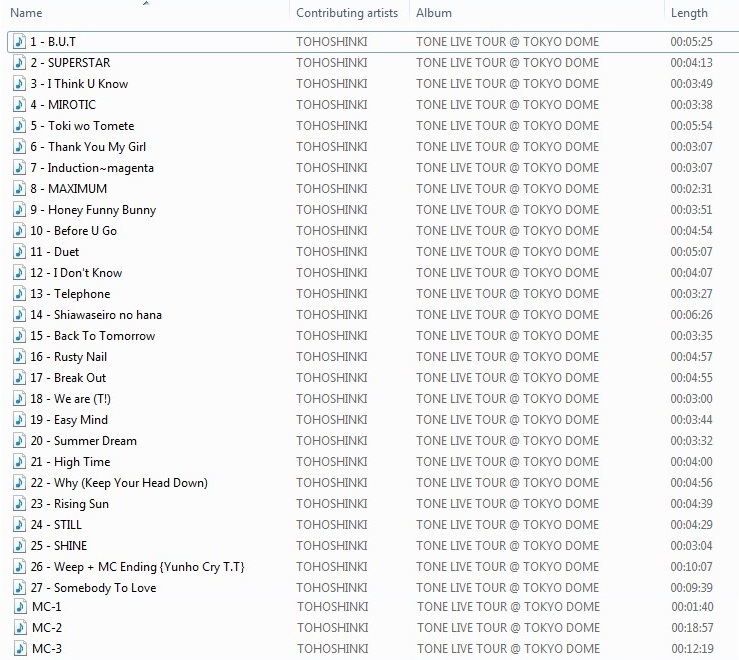Click the file icon of 9 - Honey Funny Bunny

point(19,210)
